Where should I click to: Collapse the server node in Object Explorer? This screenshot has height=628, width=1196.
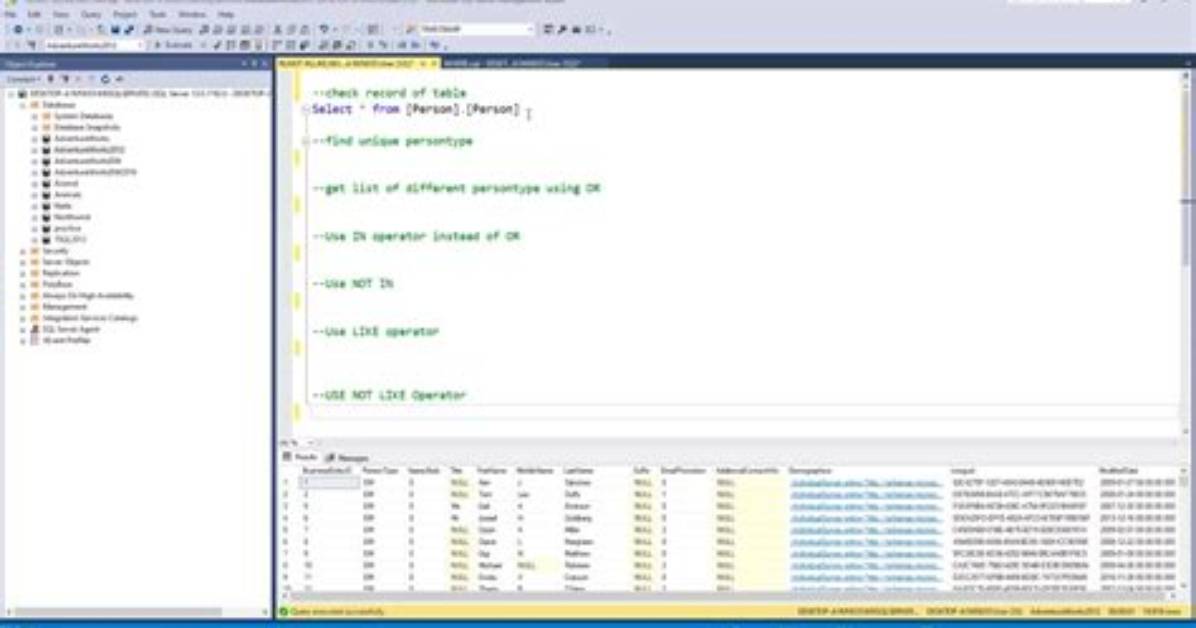click(11, 94)
